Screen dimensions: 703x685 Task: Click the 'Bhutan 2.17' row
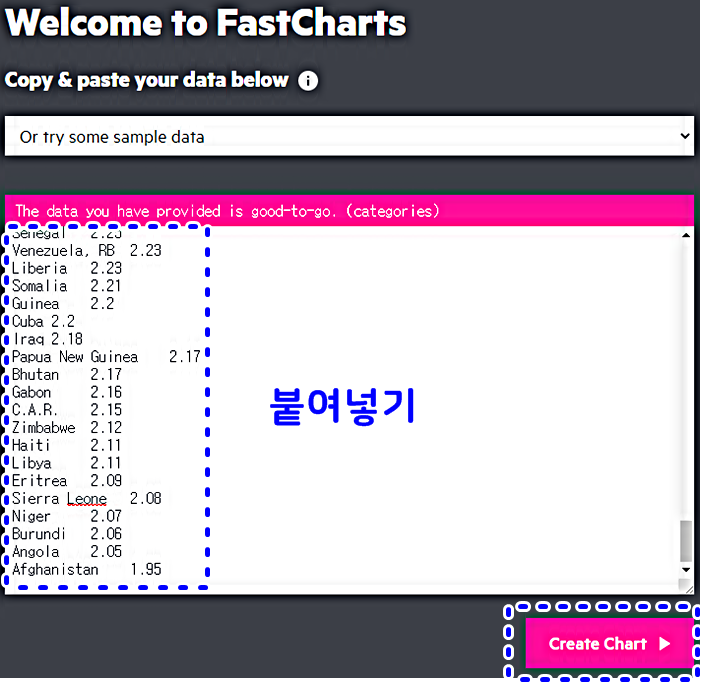coord(67,374)
